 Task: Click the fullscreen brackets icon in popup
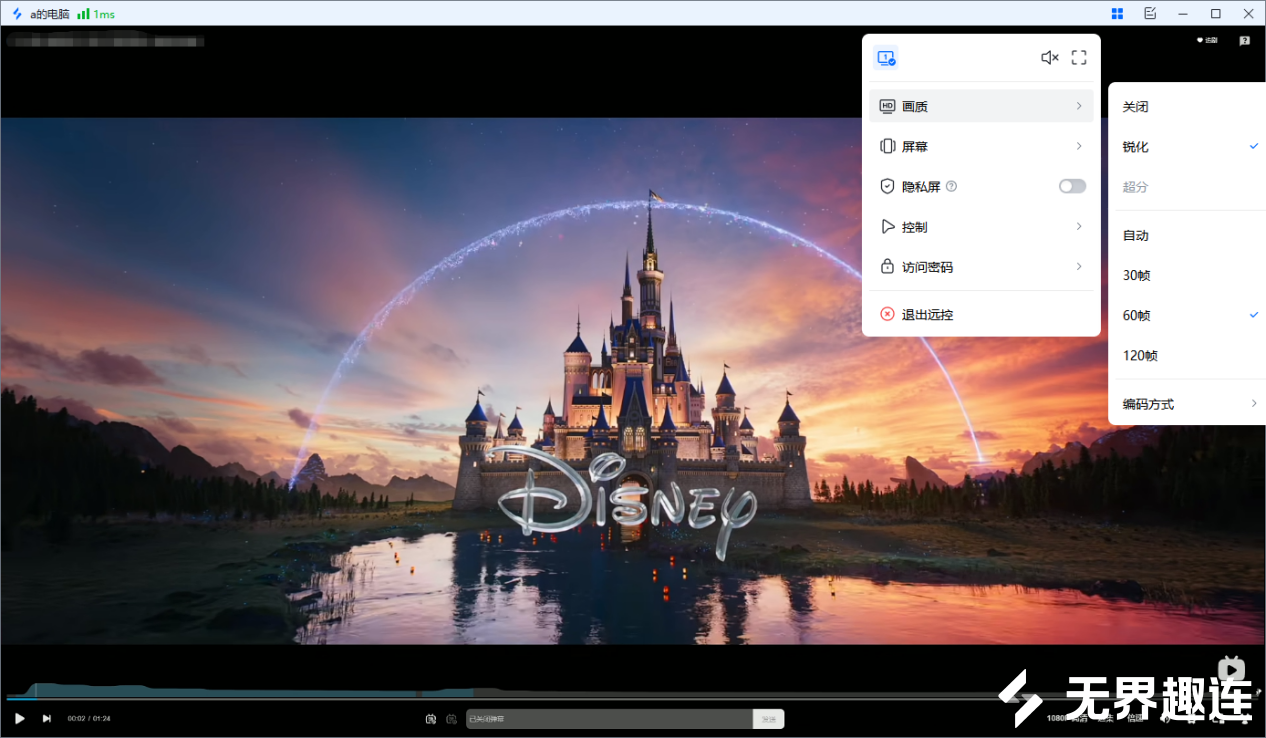[1079, 58]
